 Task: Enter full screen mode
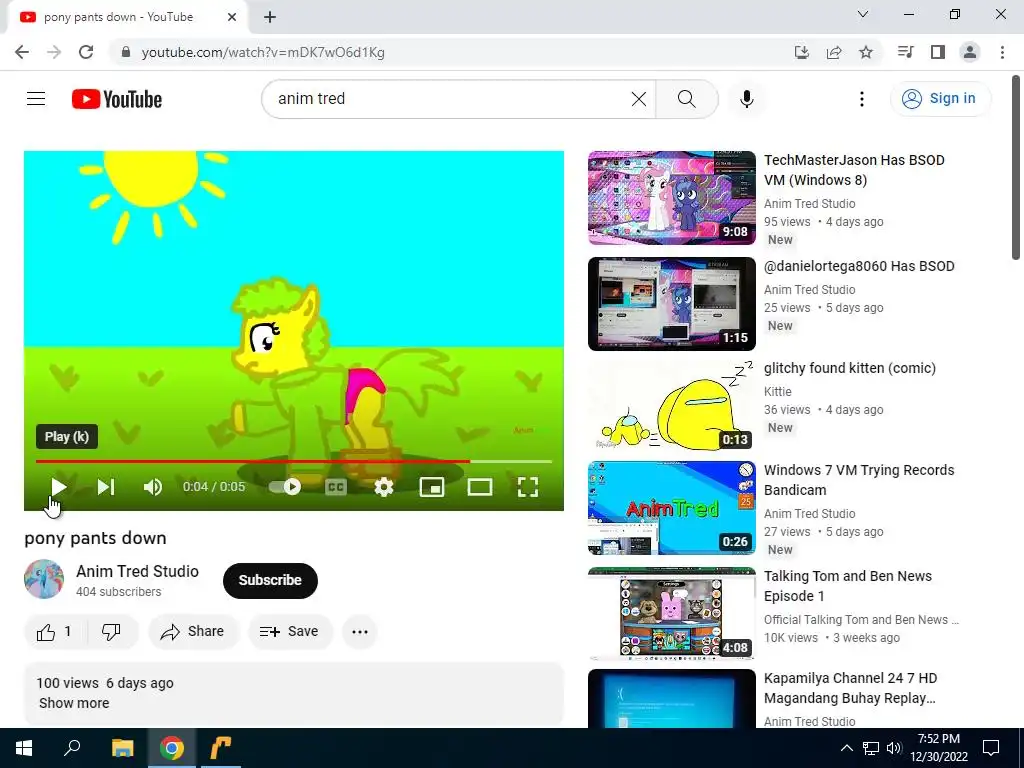pyautogui.click(x=528, y=487)
